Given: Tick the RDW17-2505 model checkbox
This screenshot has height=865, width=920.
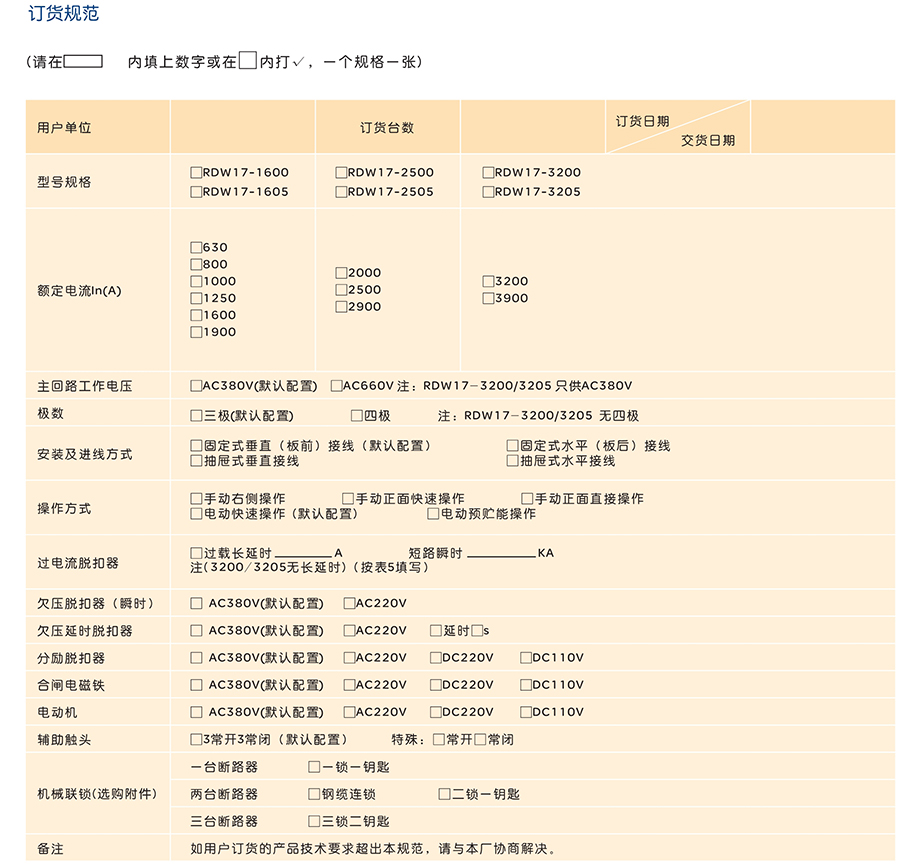Looking at the screenshot, I should pyautogui.click(x=341, y=192).
